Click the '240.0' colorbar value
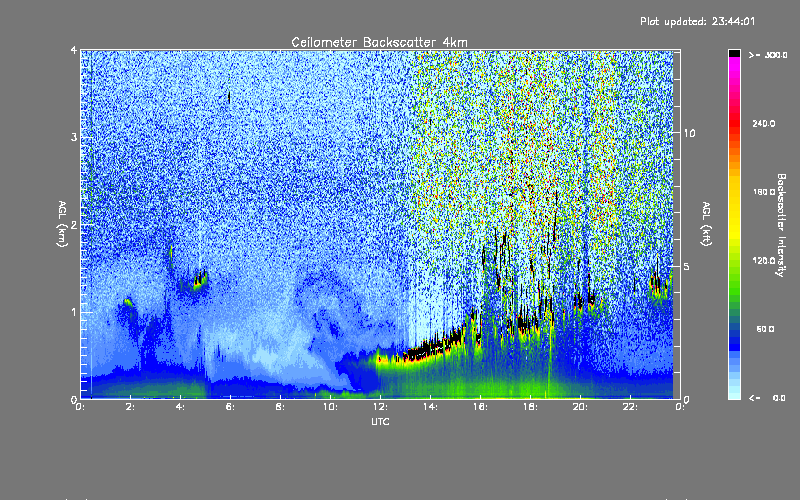 764,123
